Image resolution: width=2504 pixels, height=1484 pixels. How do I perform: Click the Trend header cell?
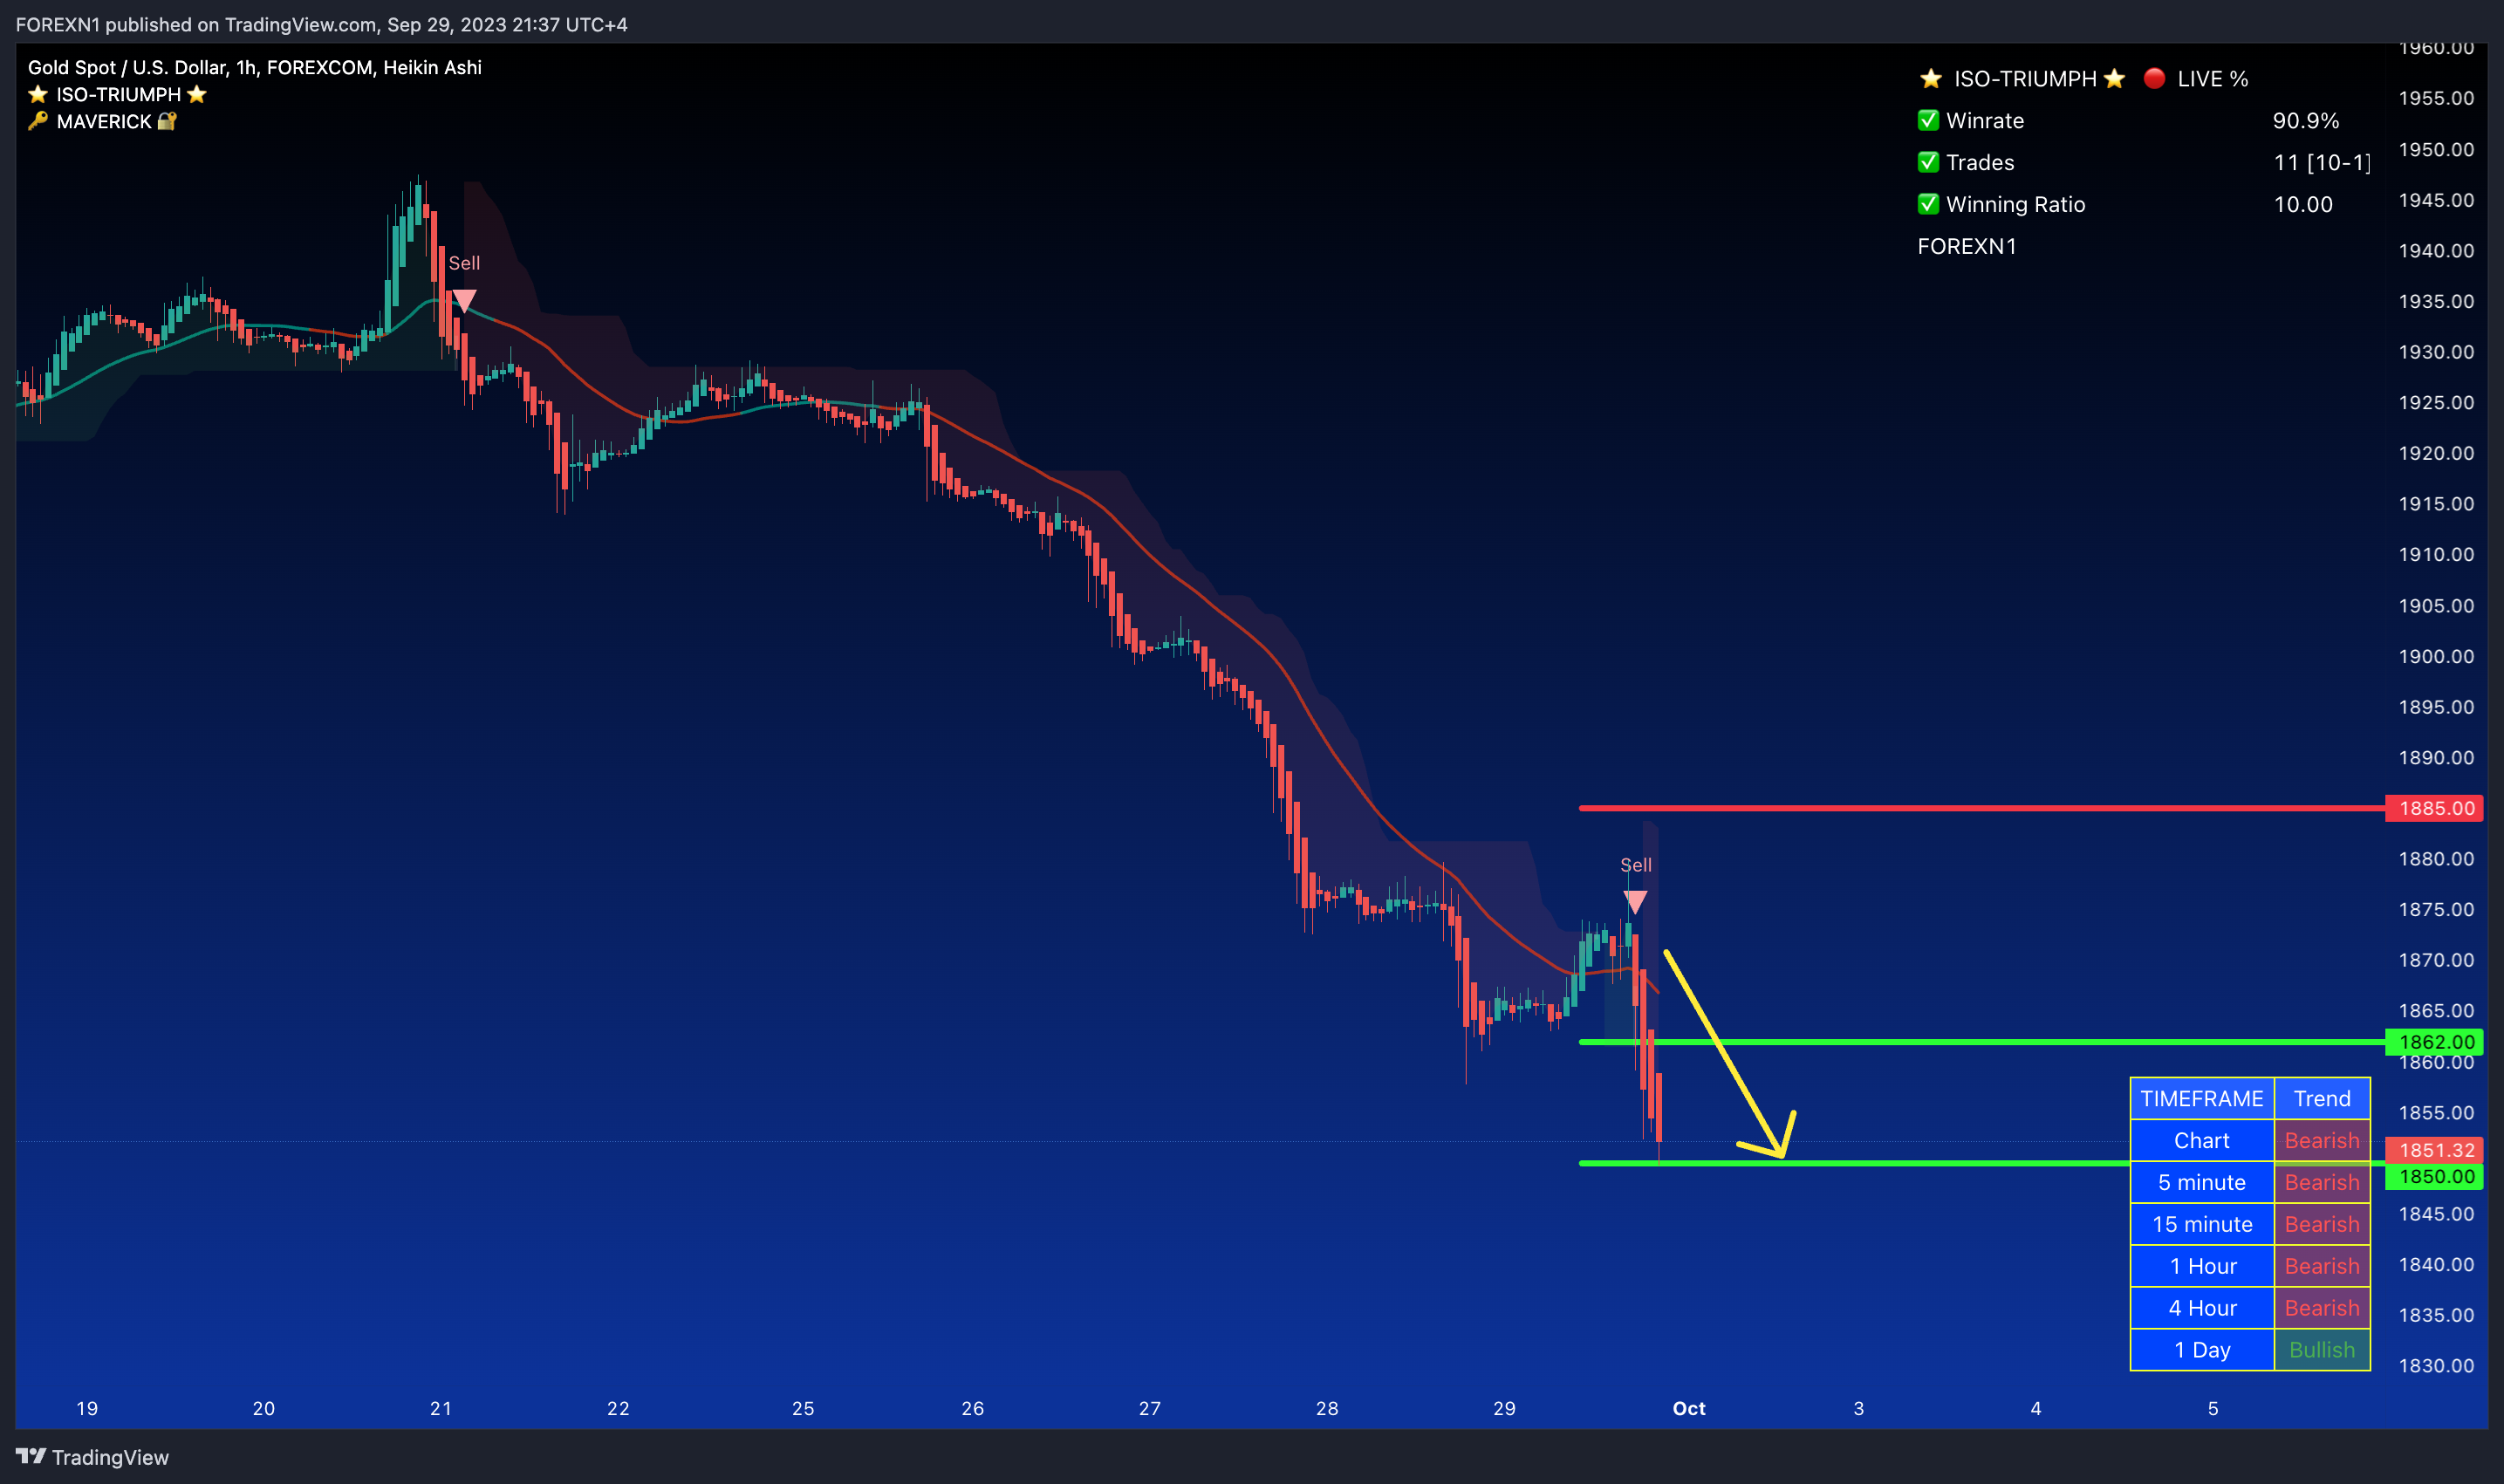coord(2322,1098)
